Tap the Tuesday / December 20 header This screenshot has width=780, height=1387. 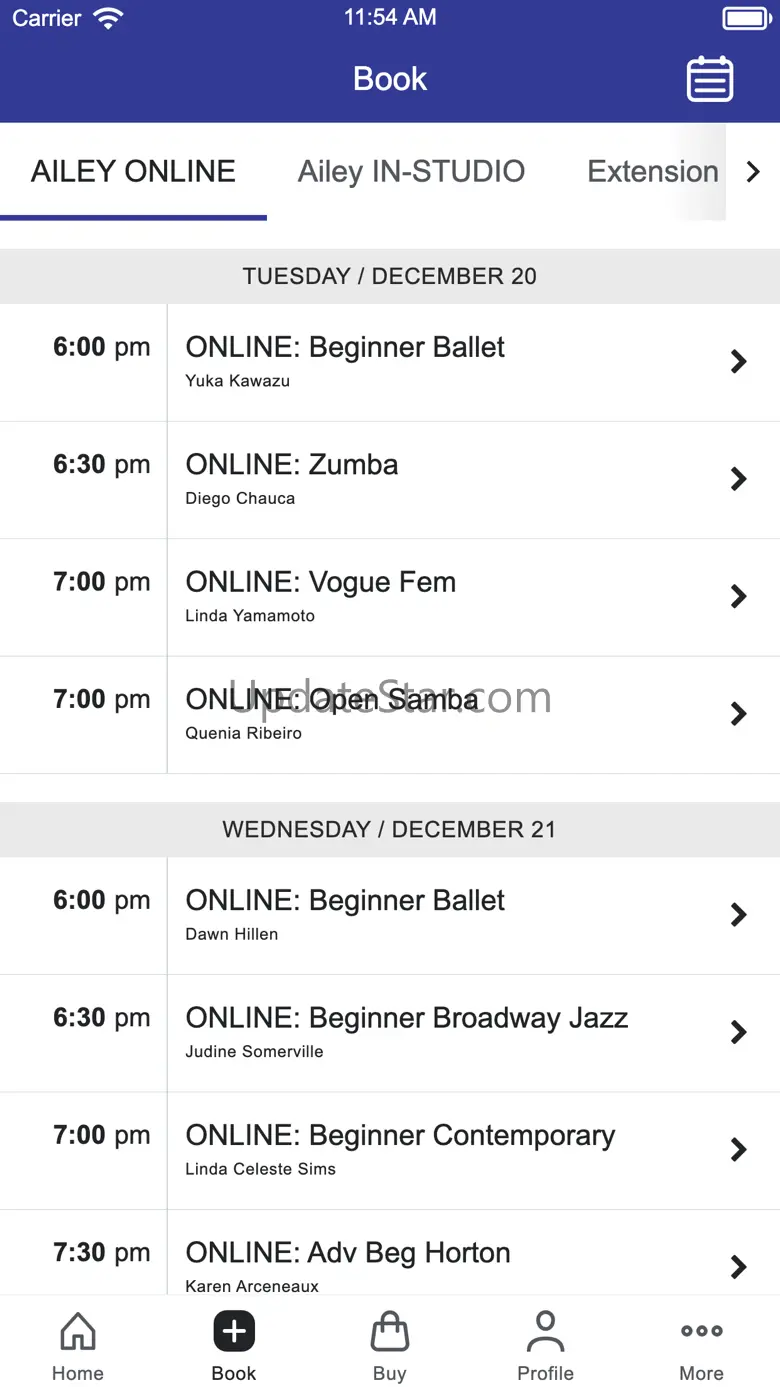[390, 277]
